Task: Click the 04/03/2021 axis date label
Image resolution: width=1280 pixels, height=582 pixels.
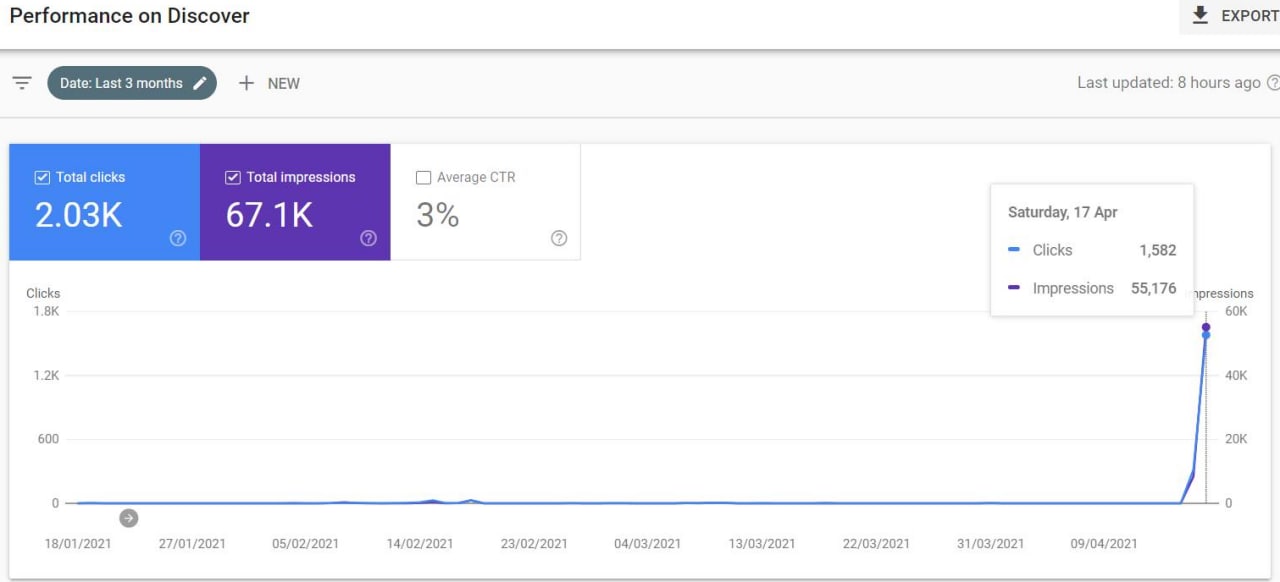Action: coord(648,544)
